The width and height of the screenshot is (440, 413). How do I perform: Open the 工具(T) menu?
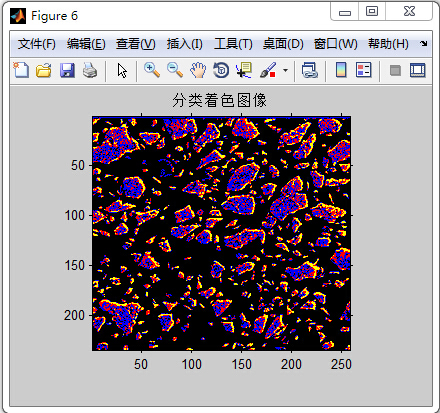[x=233, y=44]
